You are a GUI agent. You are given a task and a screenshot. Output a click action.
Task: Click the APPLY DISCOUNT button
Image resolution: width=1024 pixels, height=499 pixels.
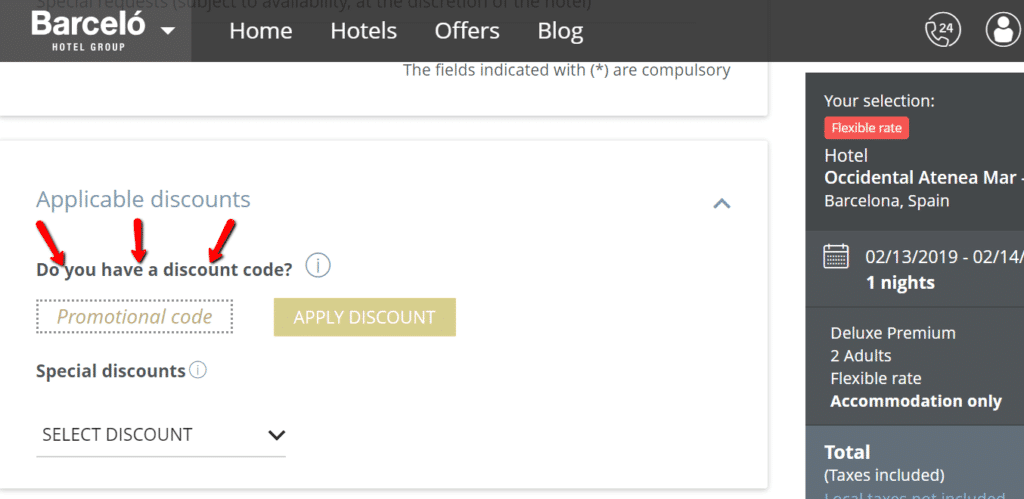364,317
